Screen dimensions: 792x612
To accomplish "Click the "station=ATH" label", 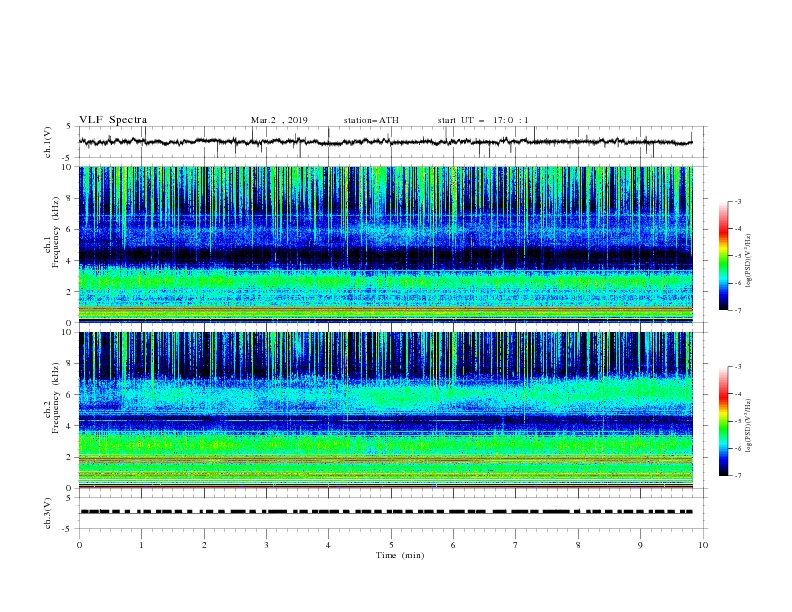I will click(371, 120).
